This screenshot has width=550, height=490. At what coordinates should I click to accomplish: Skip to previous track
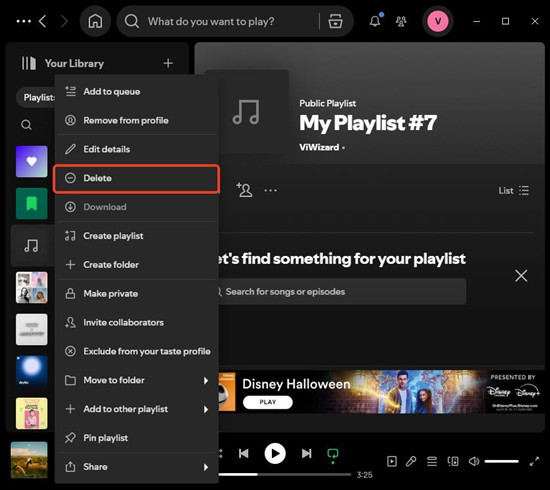(243, 454)
